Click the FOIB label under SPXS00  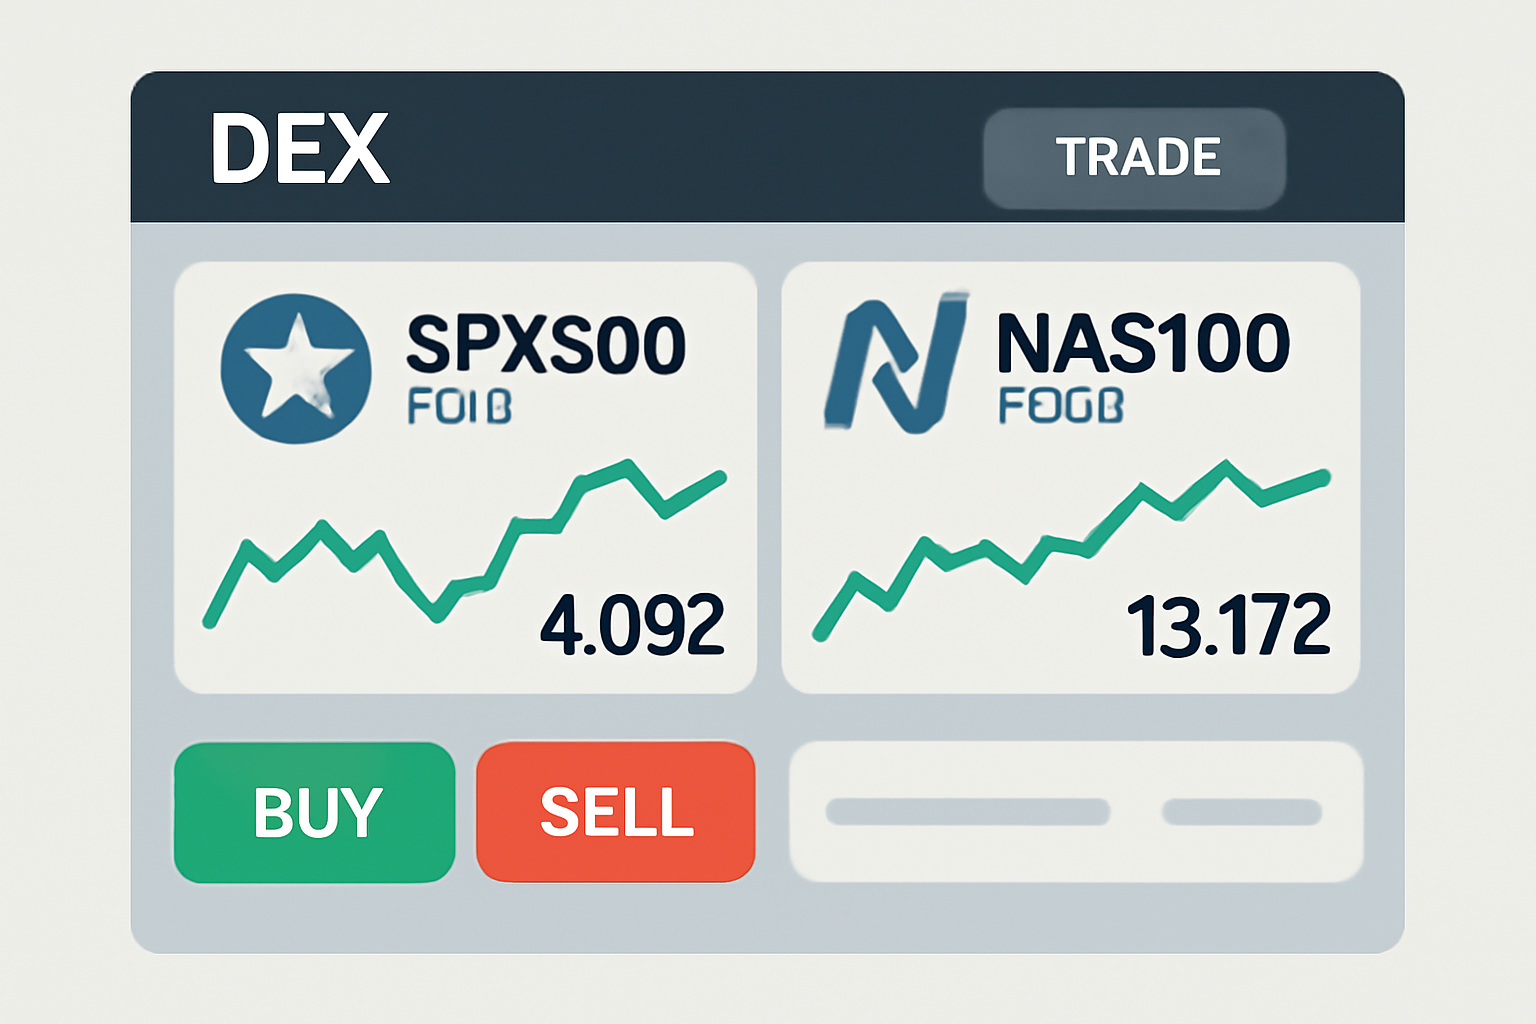(460, 407)
